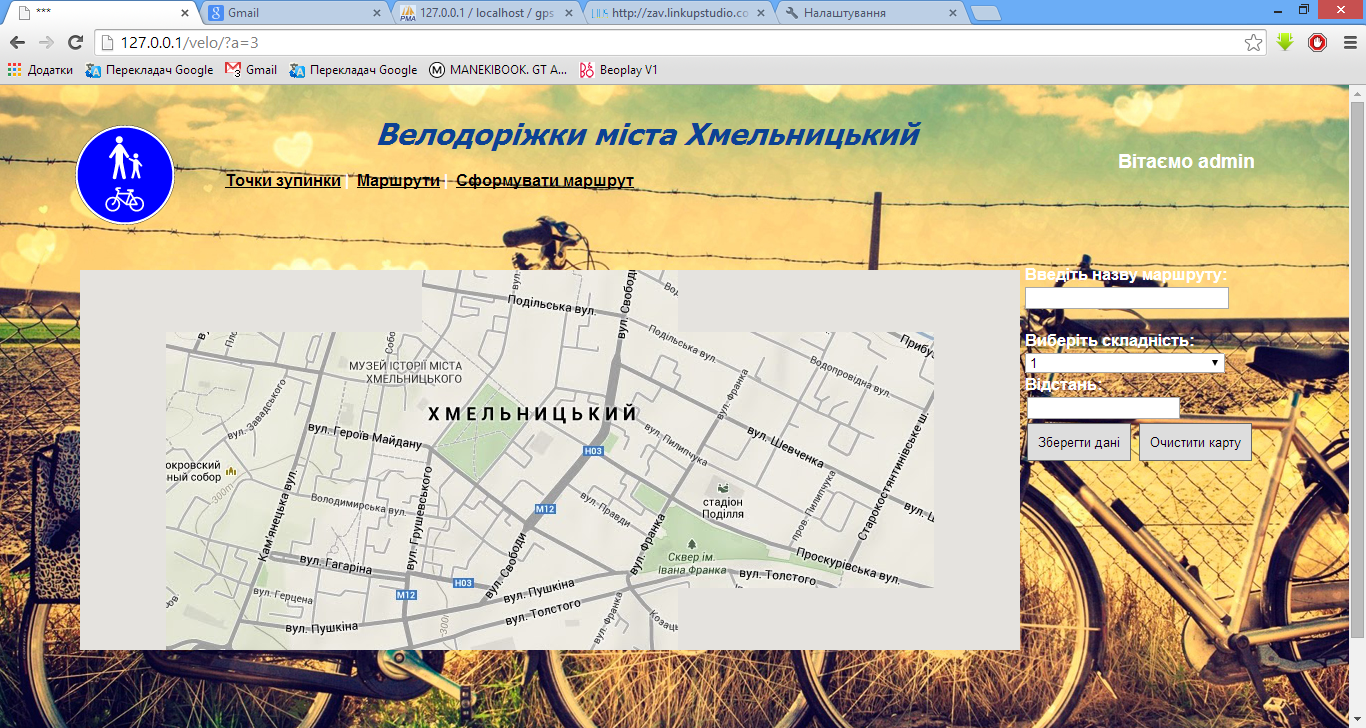
Task: Click the M12 badge above вул. Пушкіна
Action: [x=405, y=595]
